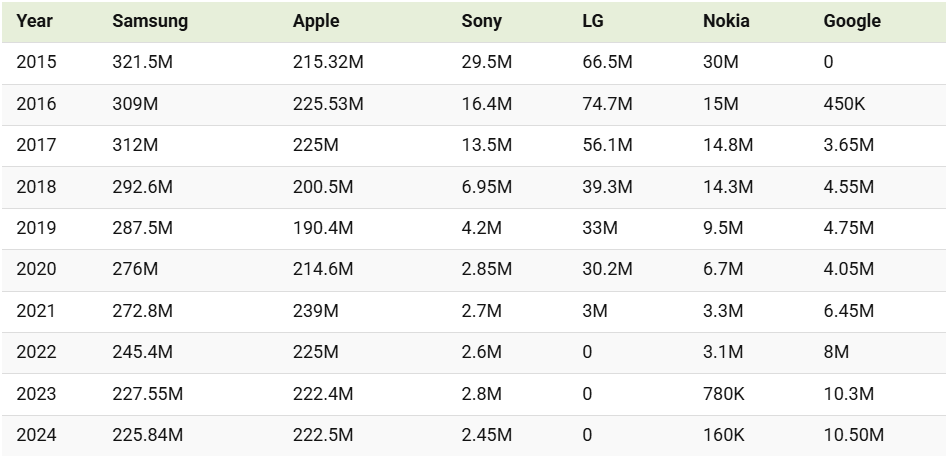The image size is (946, 458).
Task: Click the Year column header
Action: 34,21
